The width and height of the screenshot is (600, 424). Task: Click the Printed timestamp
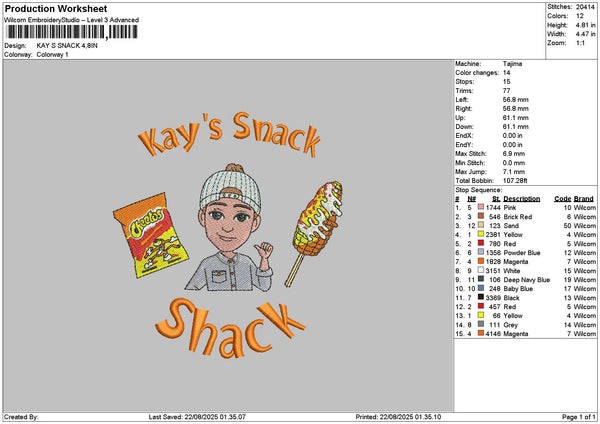pos(398,417)
